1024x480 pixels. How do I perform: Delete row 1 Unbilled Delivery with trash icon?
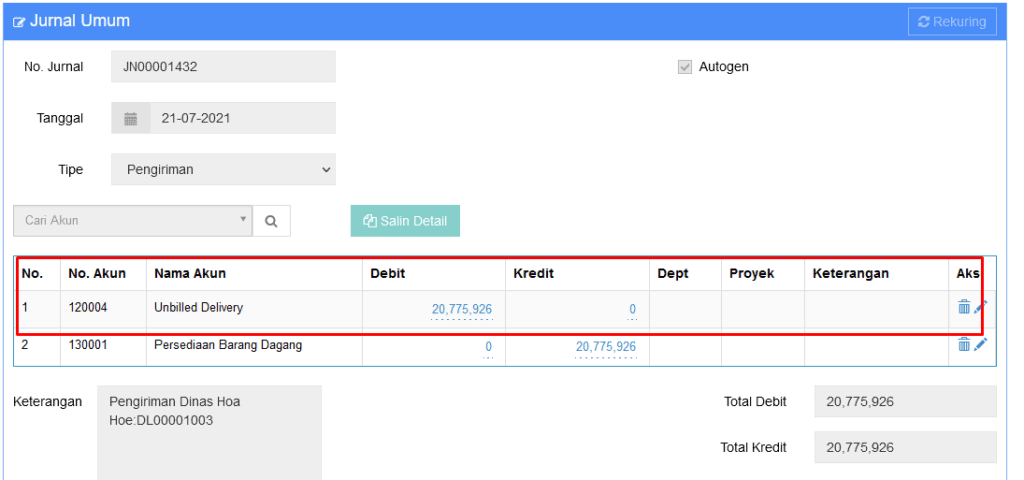964,306
